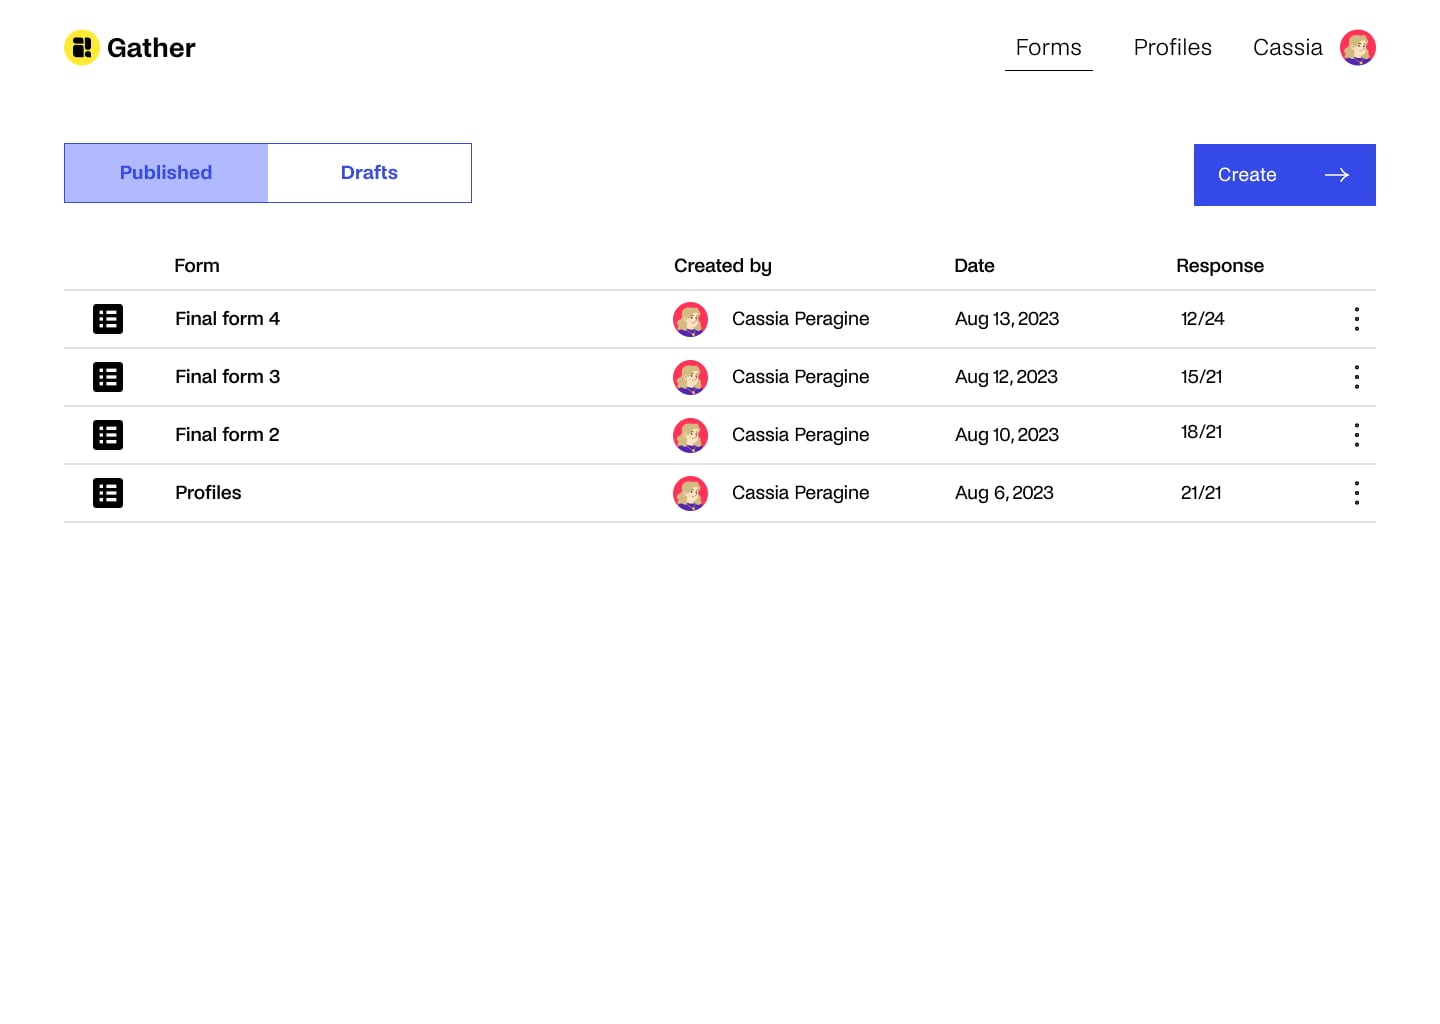Click the 21/21 response count
This screenshot has width=1440, height=1024.
click(x=1201, y=493)
